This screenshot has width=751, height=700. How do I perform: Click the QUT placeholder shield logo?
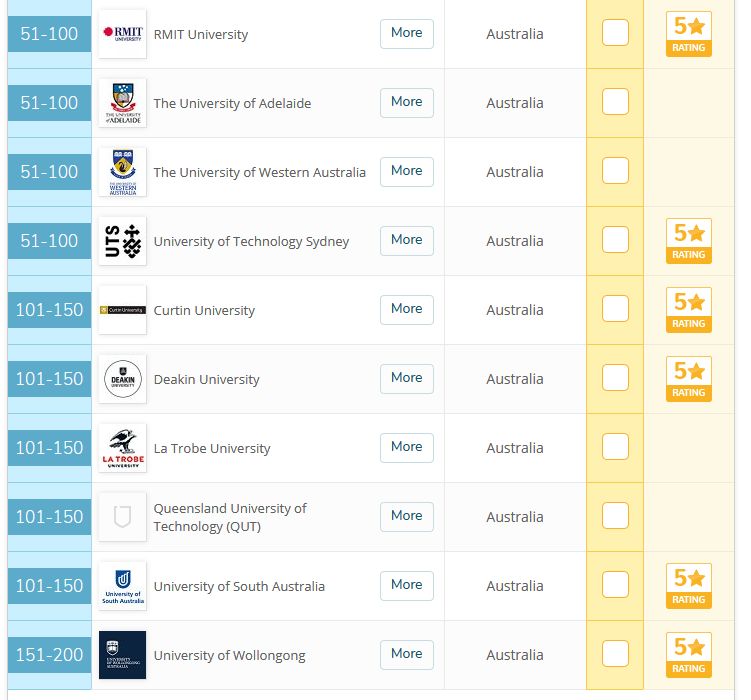122,517
